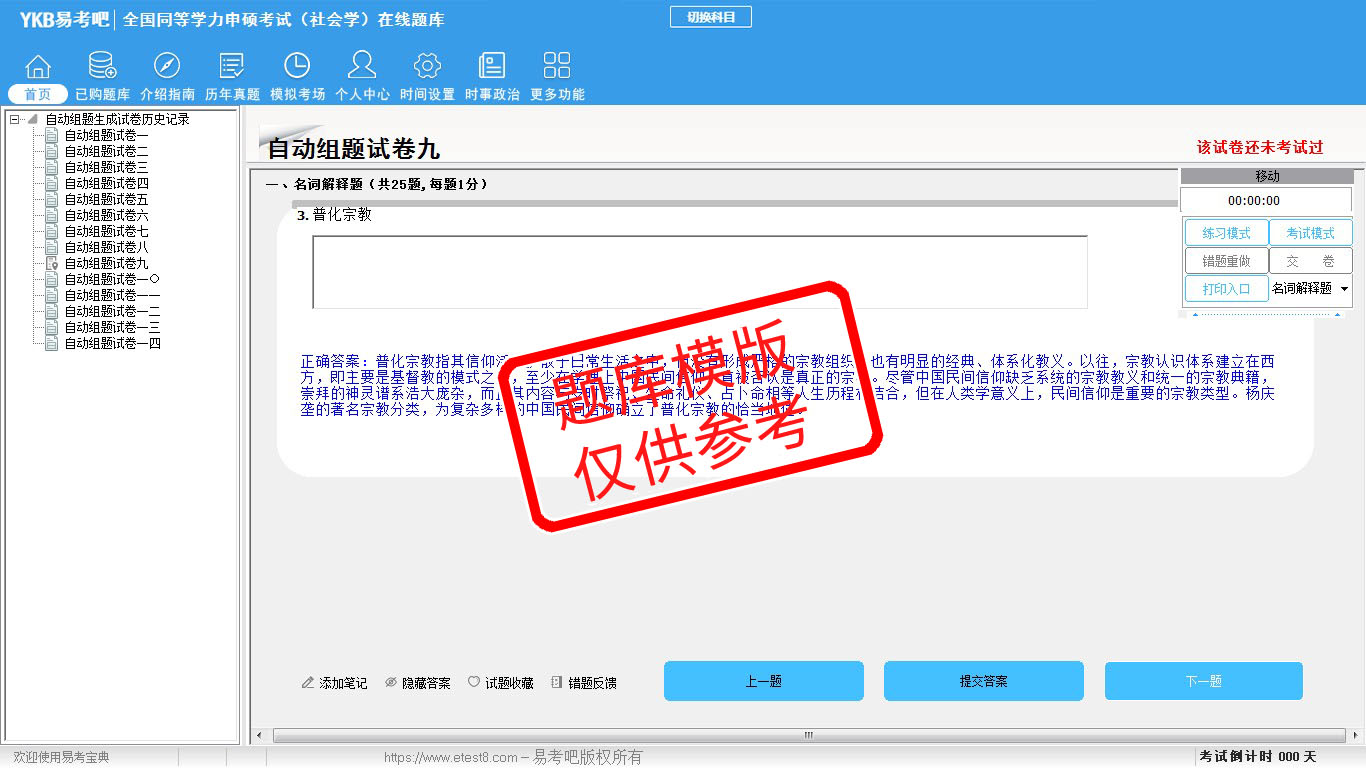Open 时间设置 gear icon
This screenshot has width=1366, height=768.
tap(427, 67)
